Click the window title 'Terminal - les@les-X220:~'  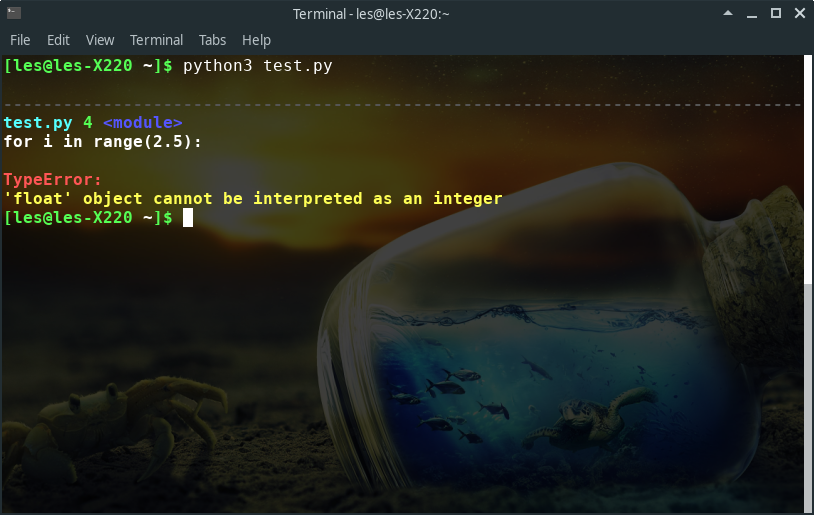pyautogui.click(x=371, y=14)
